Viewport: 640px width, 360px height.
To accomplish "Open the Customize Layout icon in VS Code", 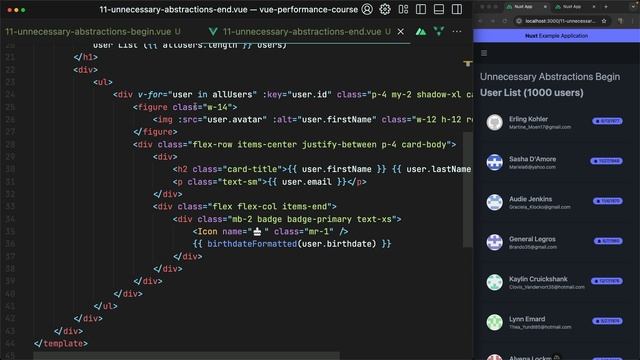I will click(x=403, y=9).
